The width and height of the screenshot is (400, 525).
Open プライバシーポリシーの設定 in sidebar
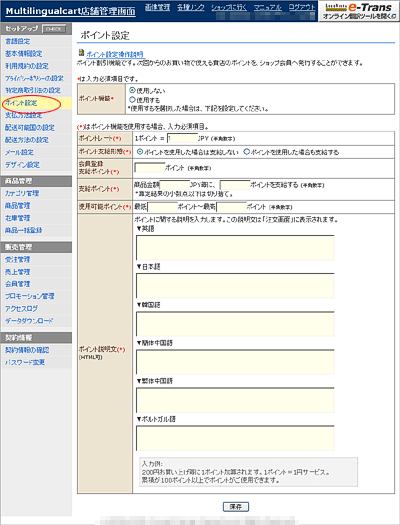click(x=34, y=78)
